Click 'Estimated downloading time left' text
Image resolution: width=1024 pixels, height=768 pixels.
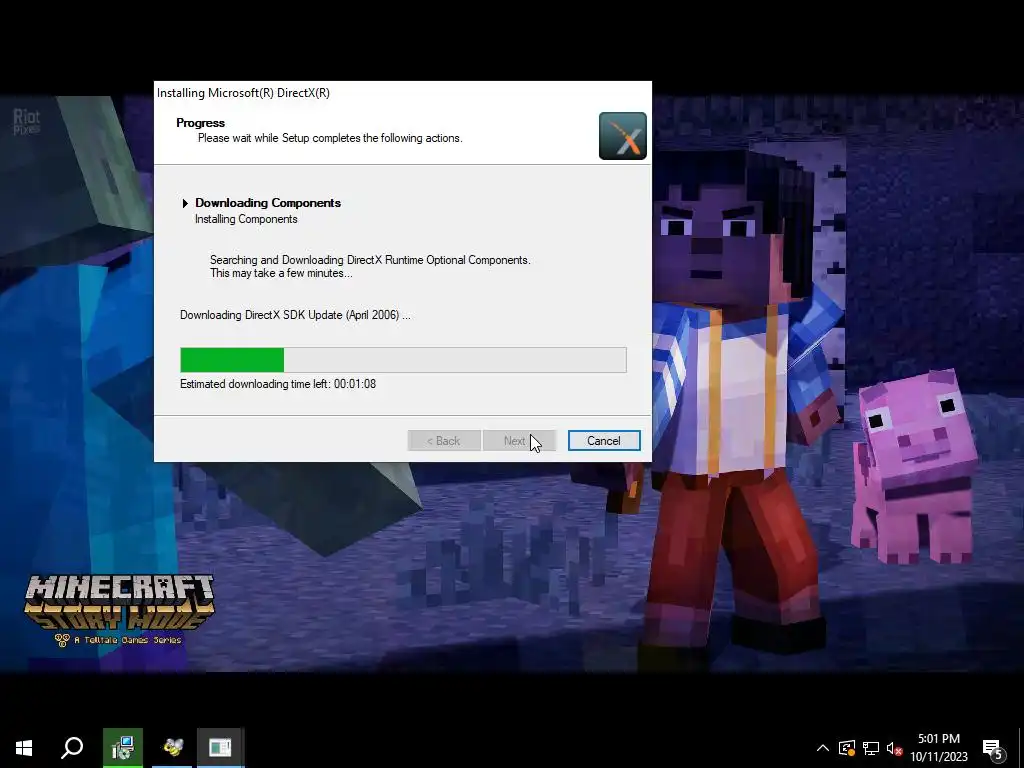click(278, 384)
